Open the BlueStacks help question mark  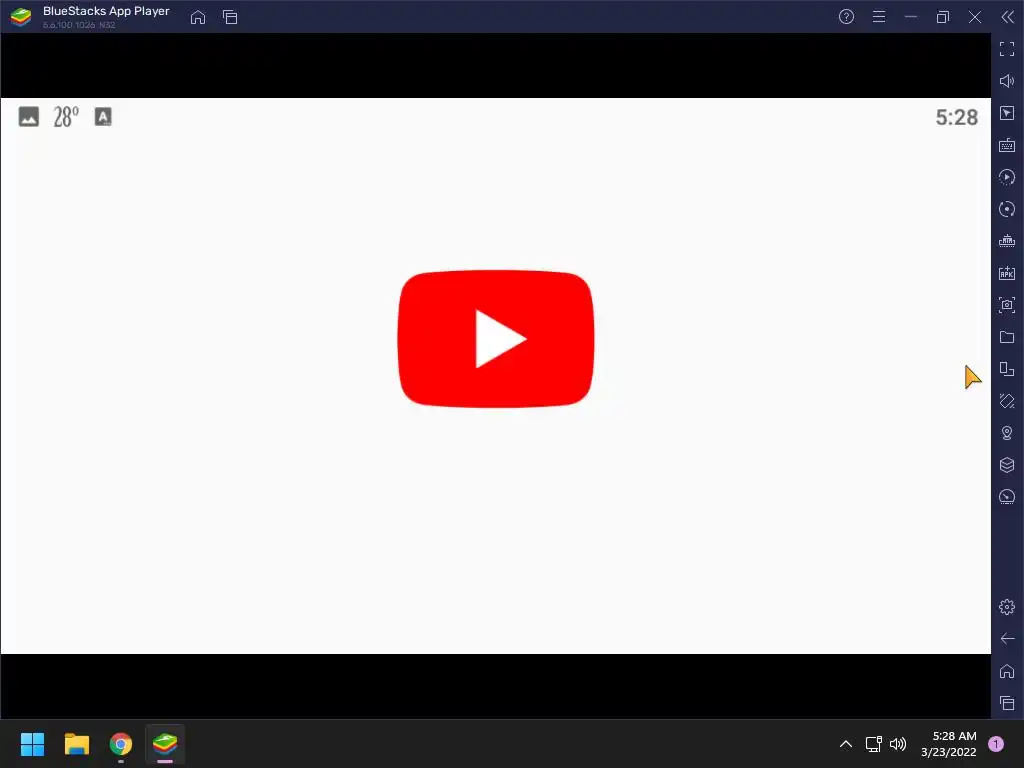click(846, 17)
